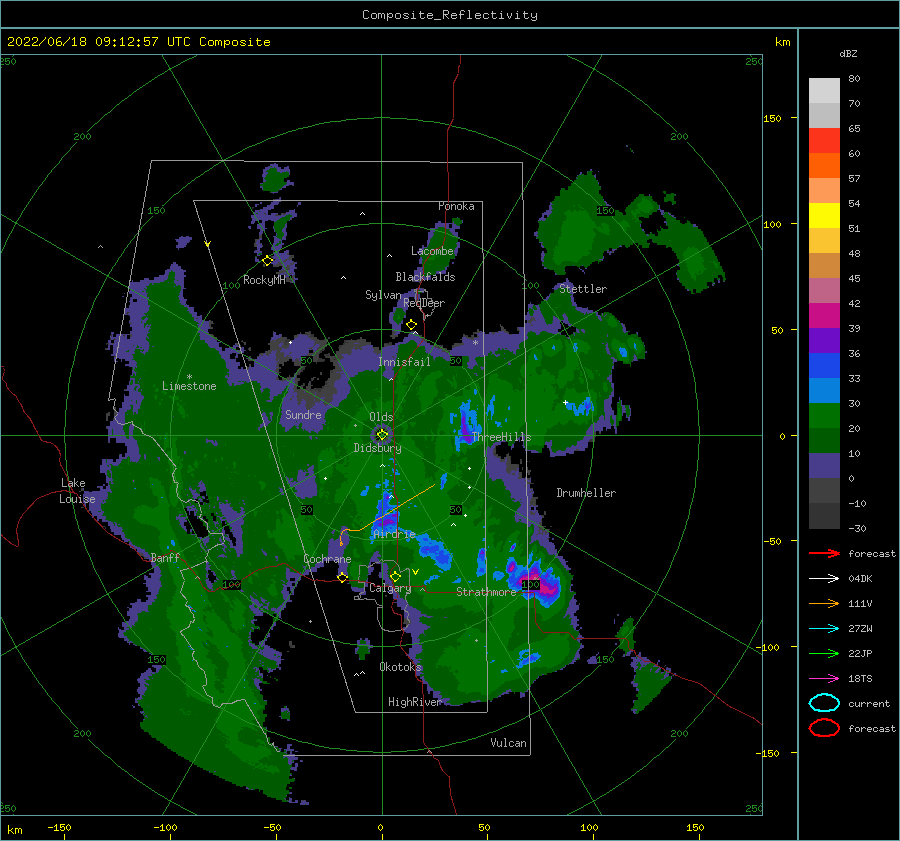
Task: Click the Blackfalds town label
Action: (x=425, y=277)
